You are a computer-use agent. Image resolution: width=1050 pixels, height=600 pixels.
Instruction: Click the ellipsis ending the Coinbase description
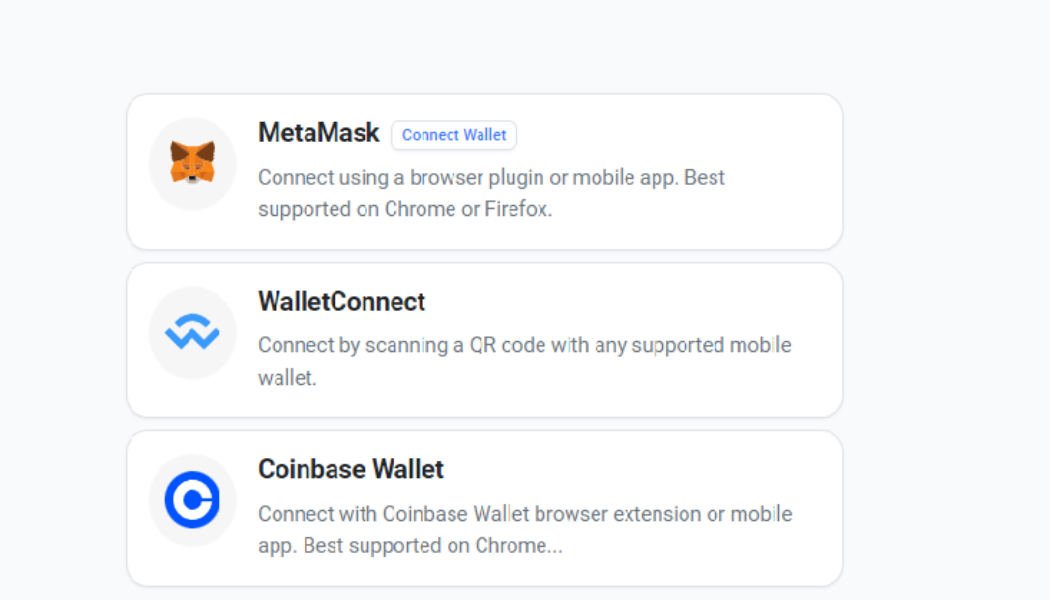(555, 548)
